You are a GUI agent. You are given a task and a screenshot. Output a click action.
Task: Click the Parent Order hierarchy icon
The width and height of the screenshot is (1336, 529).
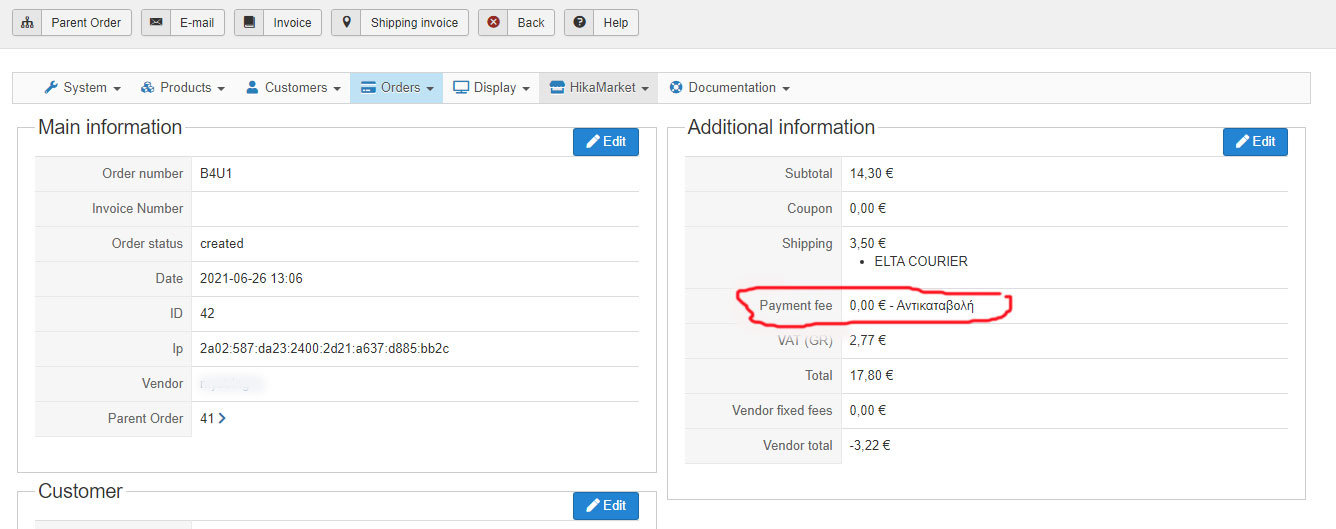pyautogui.click(x=27, y=23)
